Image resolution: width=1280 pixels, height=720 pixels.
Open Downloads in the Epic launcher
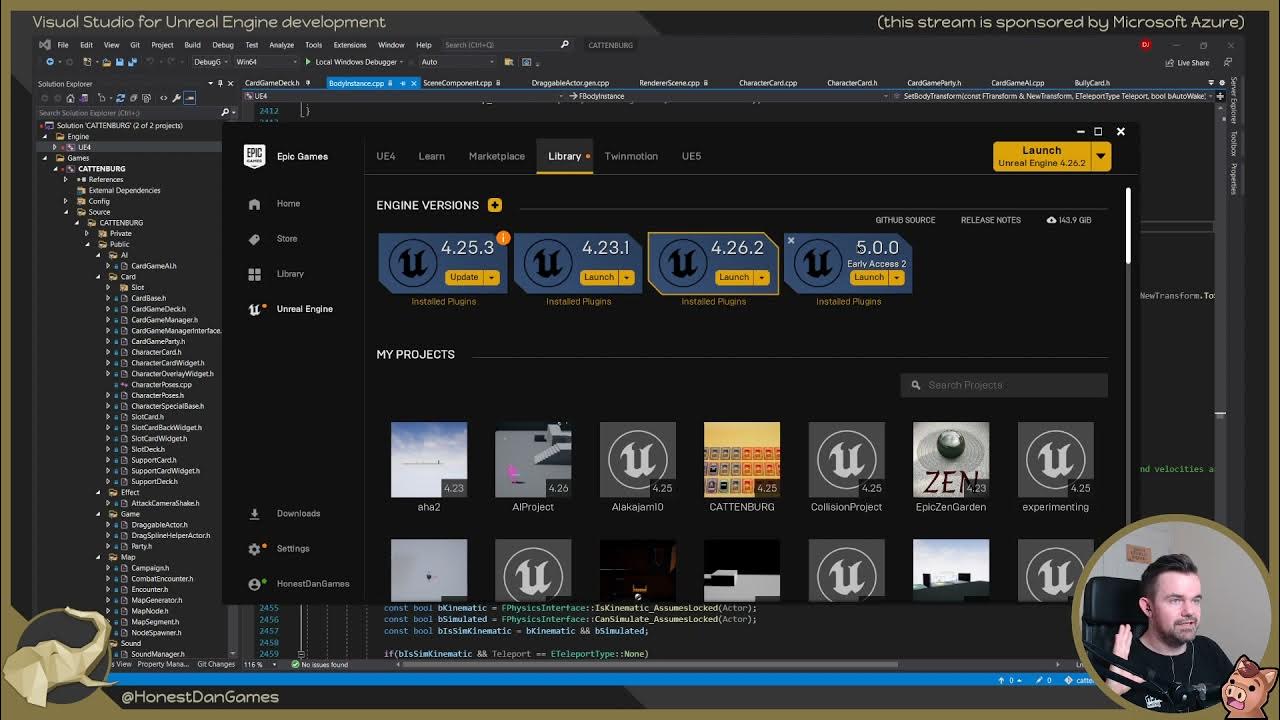coord(285,514)
